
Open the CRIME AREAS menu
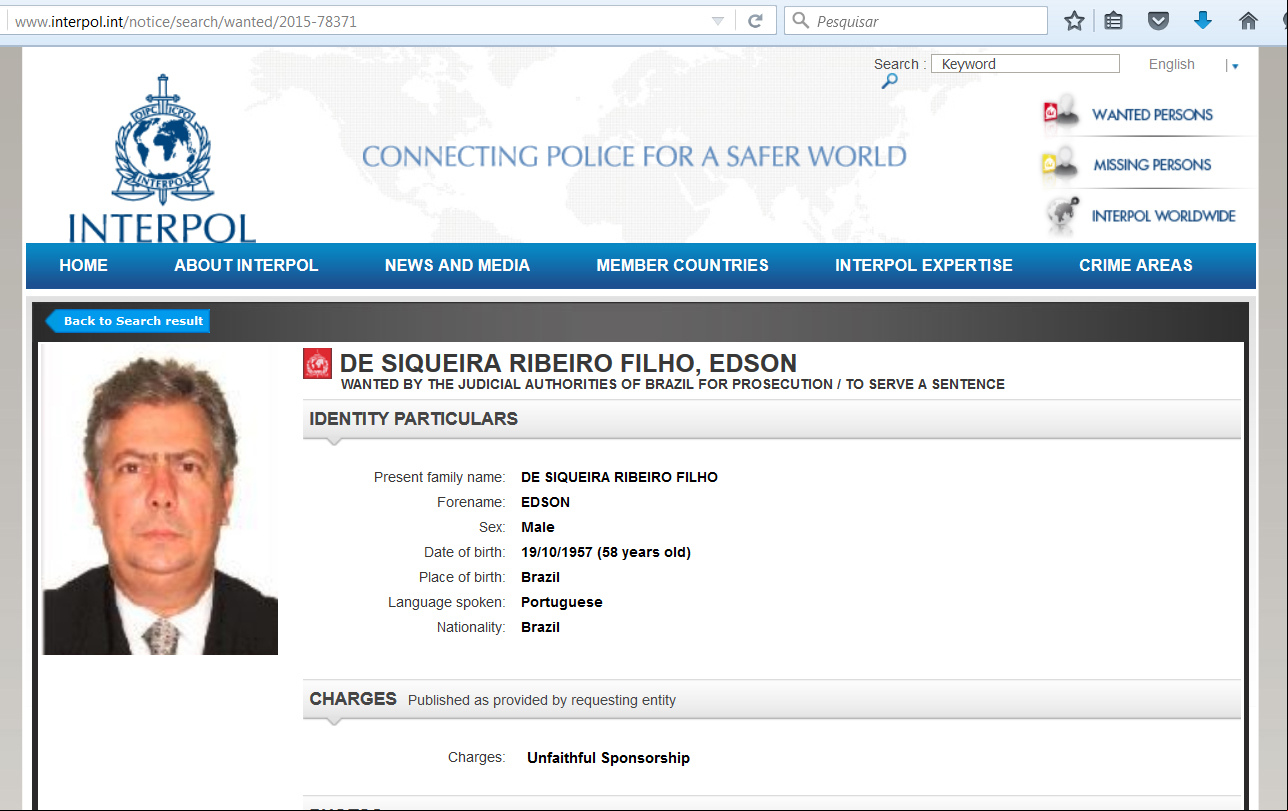click(1136, 265)
